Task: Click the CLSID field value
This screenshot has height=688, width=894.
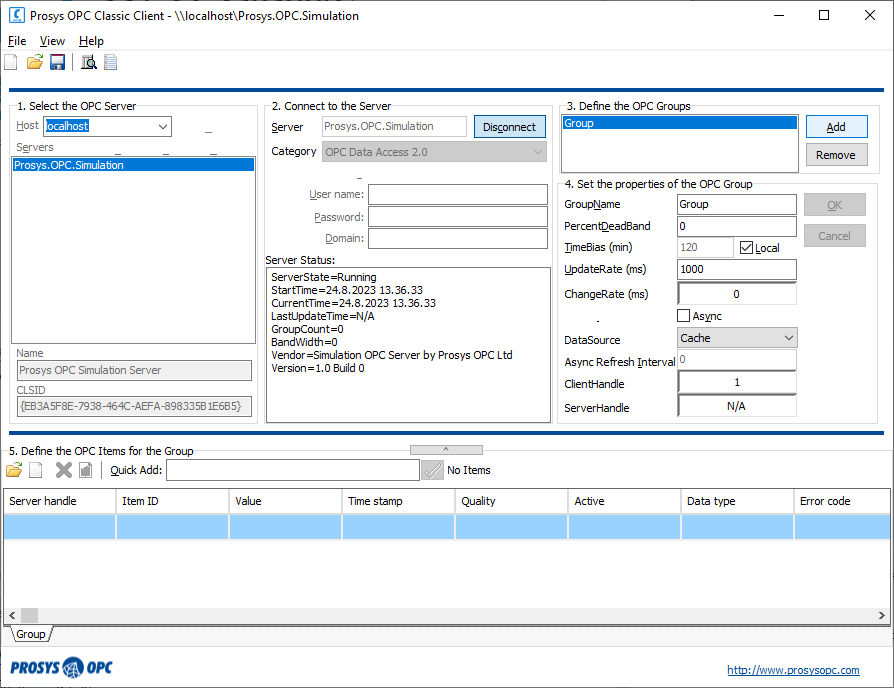Action: click(134, 406)
